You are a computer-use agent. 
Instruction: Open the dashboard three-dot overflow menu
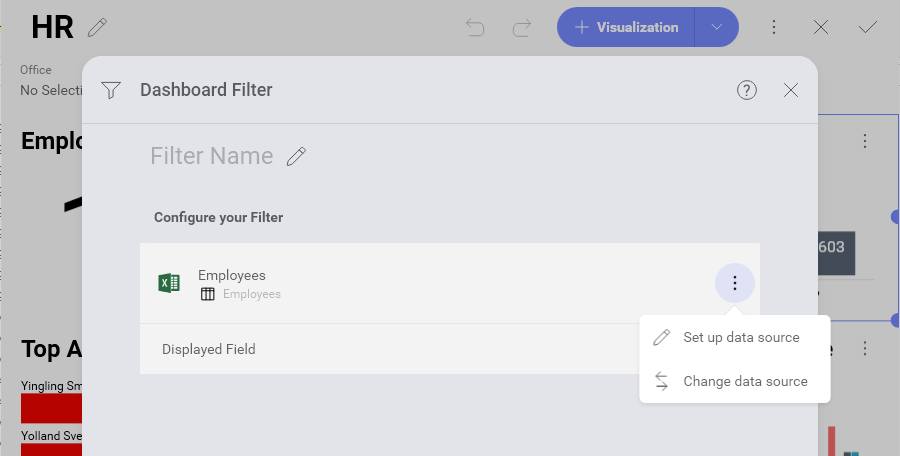774,28
